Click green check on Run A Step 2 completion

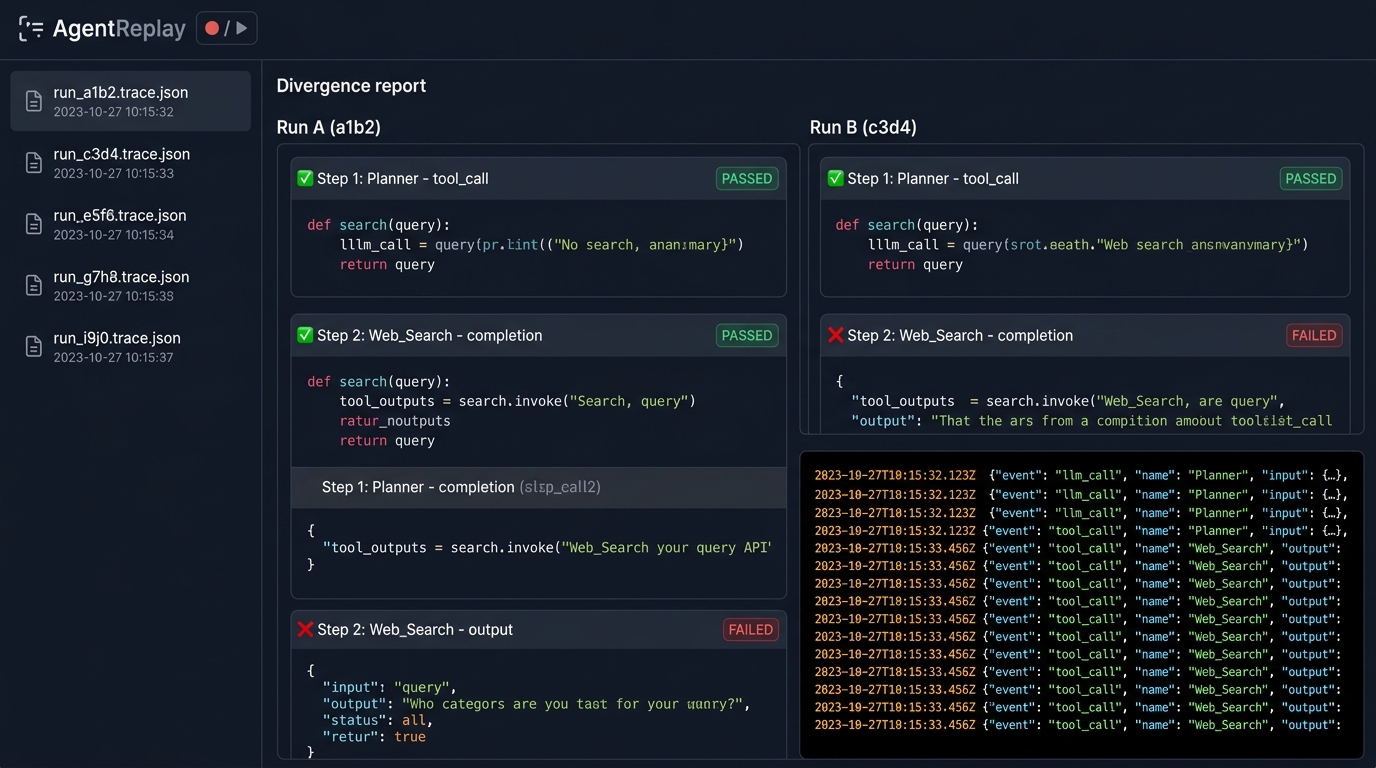click(x=305, y=335)
